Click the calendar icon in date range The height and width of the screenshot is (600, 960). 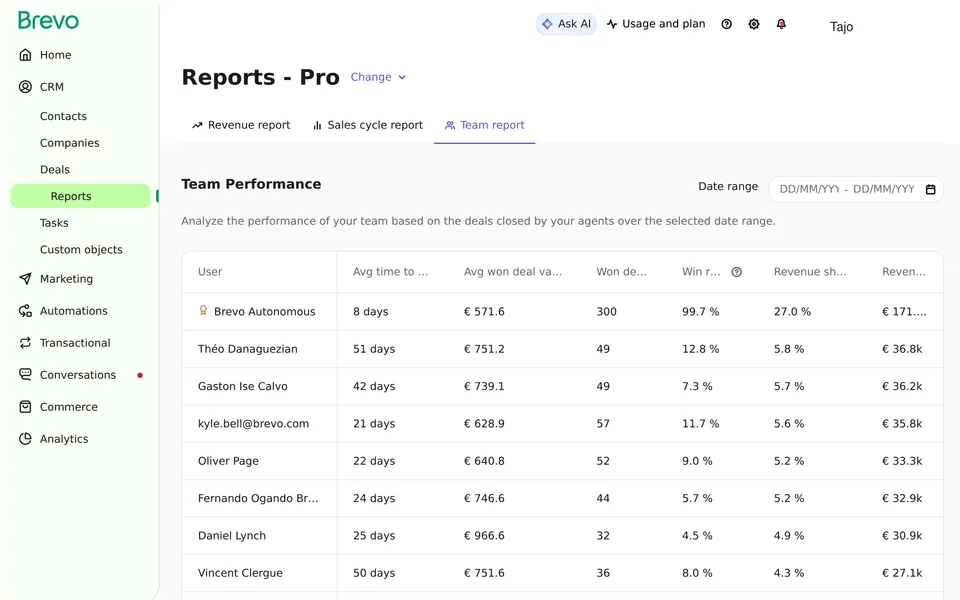click(931, 189)
